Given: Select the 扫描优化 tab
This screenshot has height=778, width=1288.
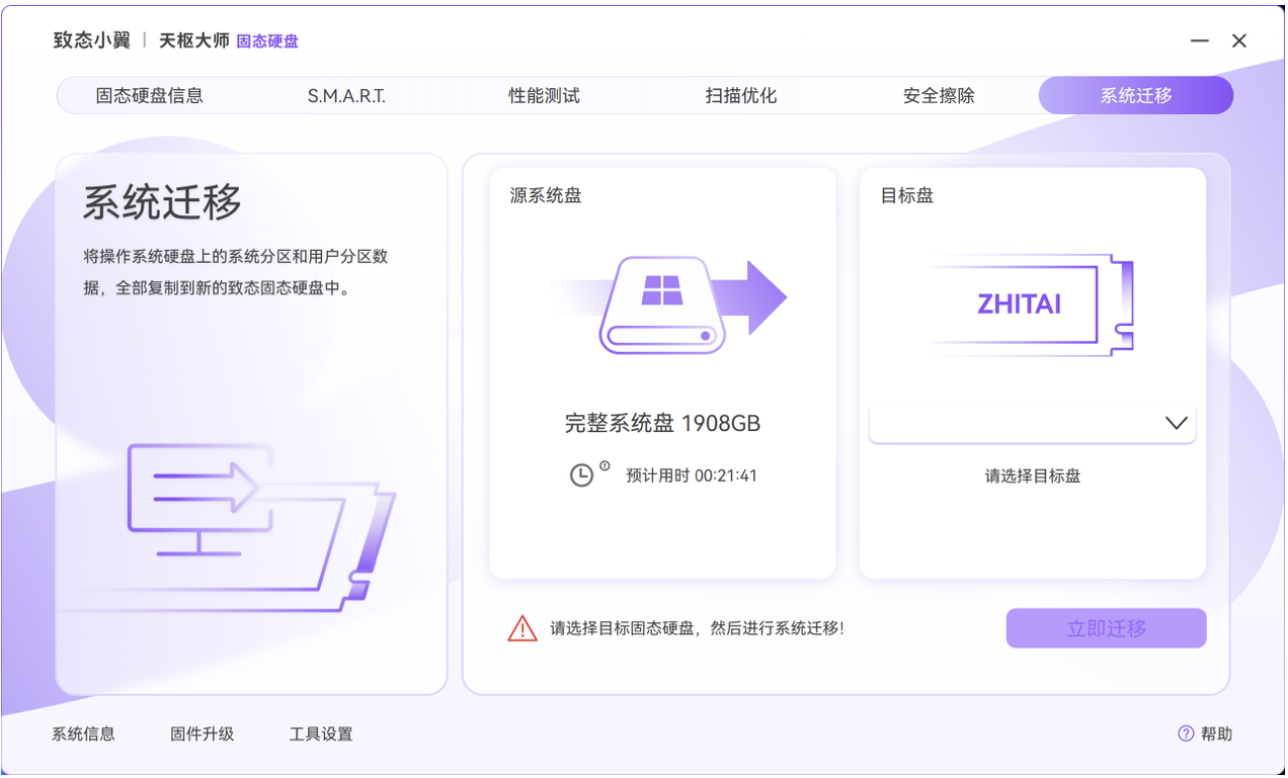Looking at the screenshot, I should 740,95.
